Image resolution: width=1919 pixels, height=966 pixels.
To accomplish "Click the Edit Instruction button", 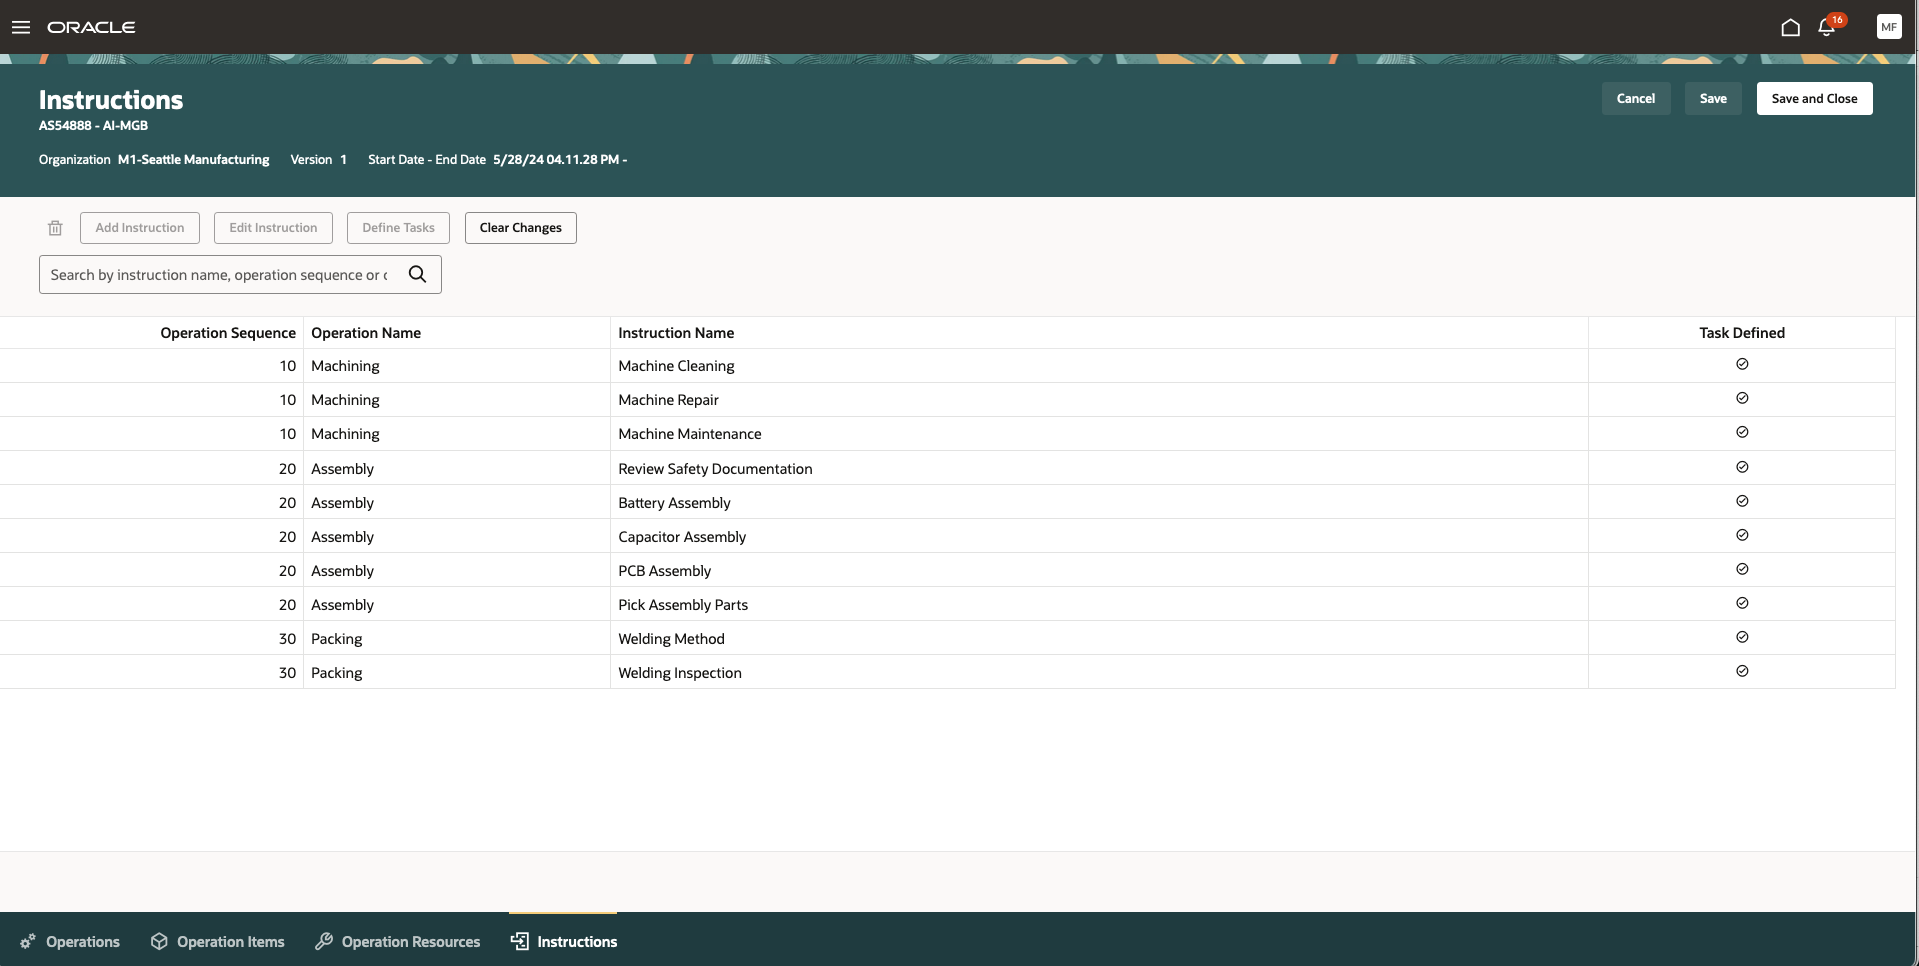I will click(273, 228).
